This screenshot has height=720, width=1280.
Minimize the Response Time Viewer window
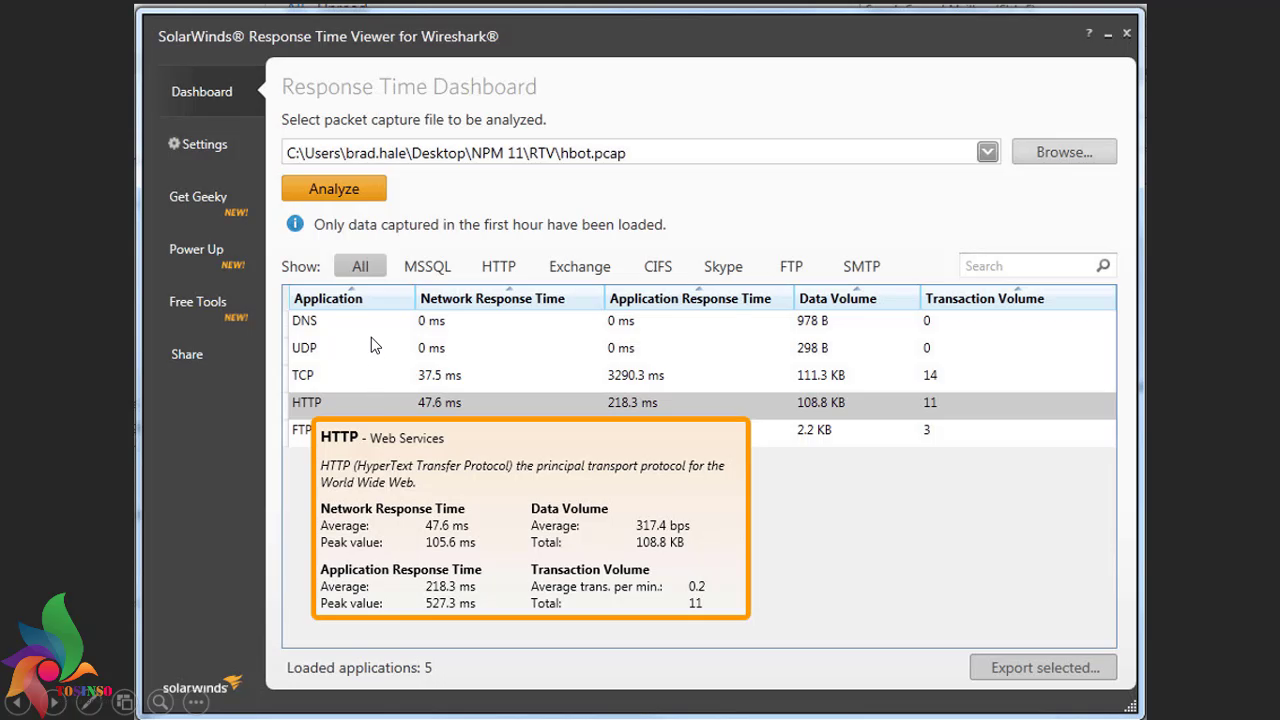tap(1108, 34)
